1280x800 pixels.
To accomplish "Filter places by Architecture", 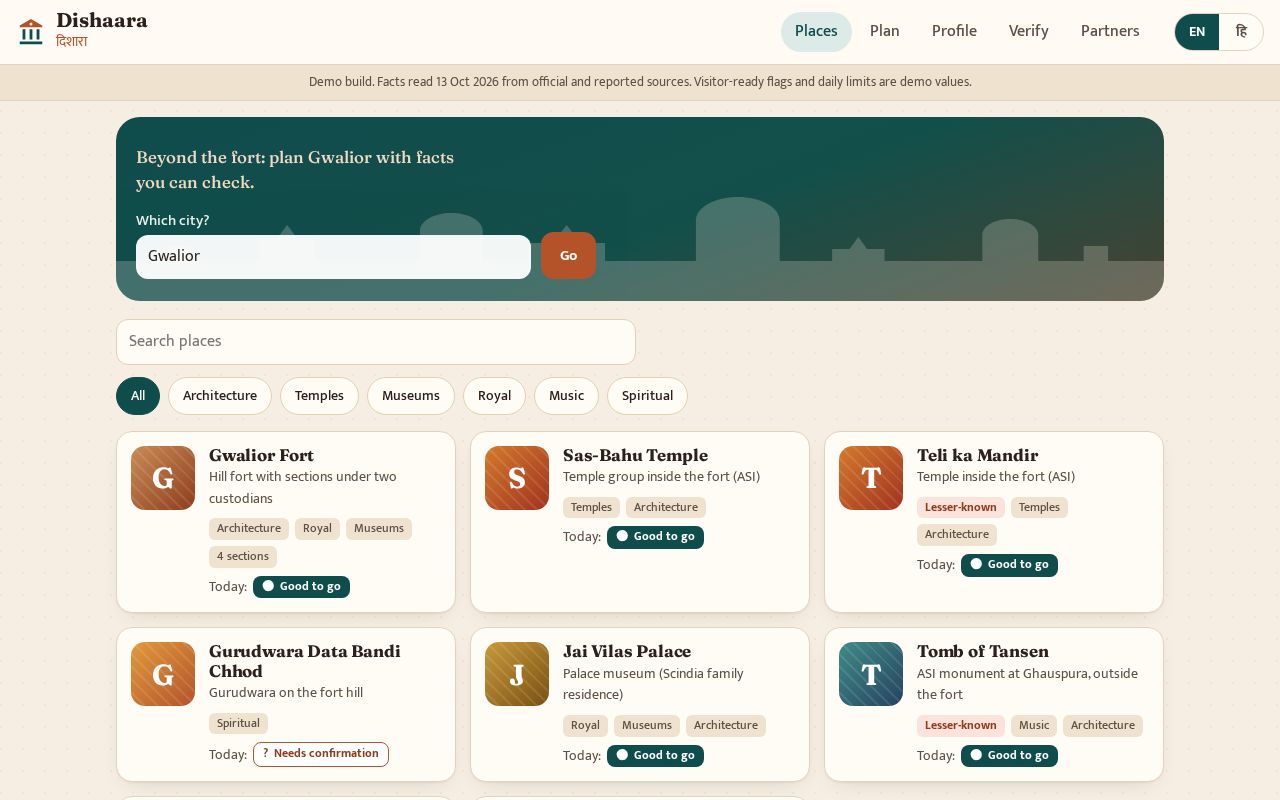I will coord(220,396).
